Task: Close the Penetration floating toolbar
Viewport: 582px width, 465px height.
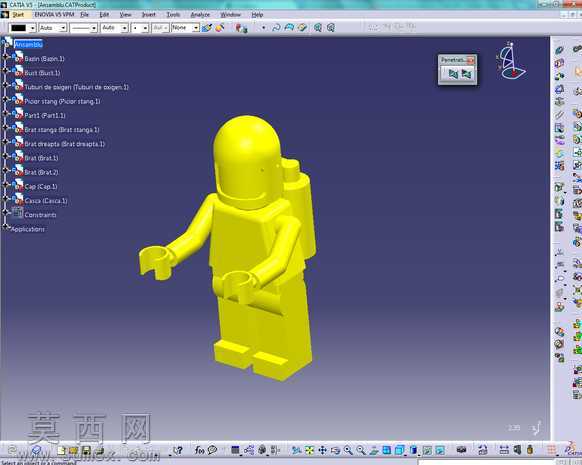Action: [x=470, y=60]
